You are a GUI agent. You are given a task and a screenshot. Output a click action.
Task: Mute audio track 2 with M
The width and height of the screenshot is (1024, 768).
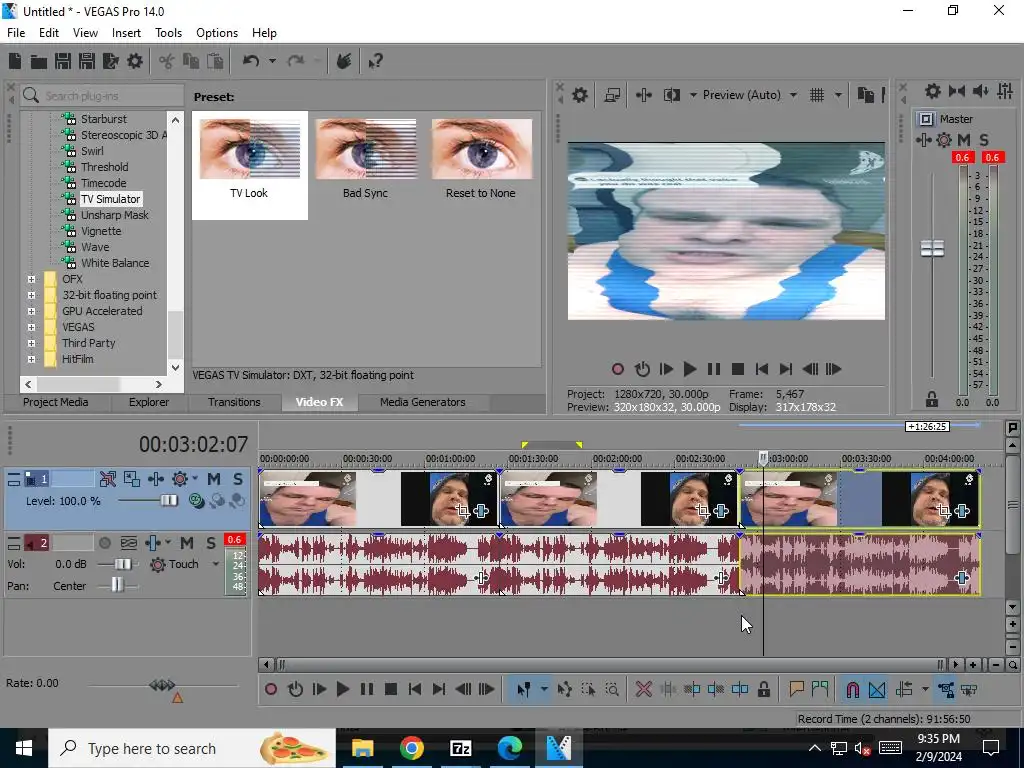[x=187, y=543]
